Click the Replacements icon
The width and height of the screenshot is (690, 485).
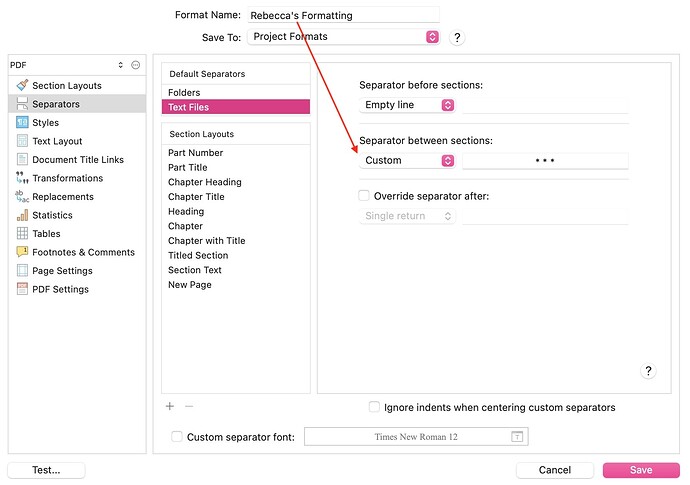tap(22, 196)
